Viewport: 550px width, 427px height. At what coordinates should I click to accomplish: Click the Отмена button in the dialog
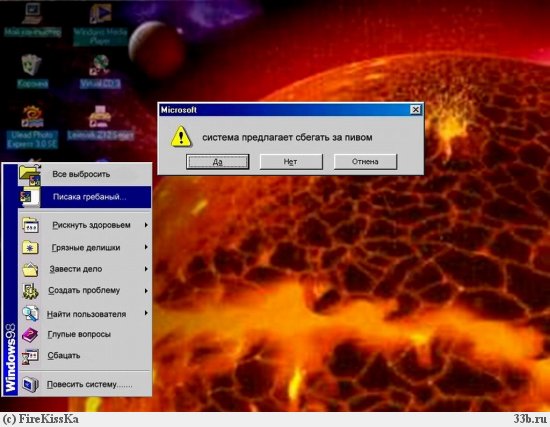point(365,162)
